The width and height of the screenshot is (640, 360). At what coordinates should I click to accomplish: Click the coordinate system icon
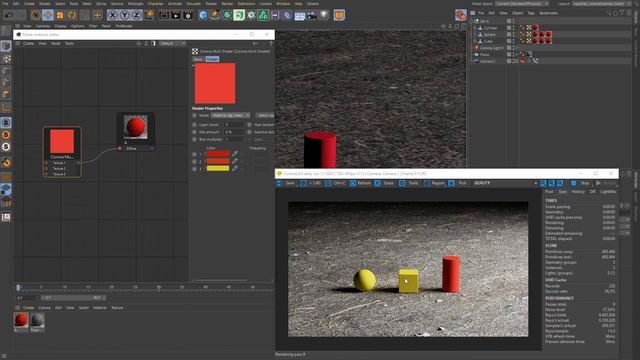point(149,16)
